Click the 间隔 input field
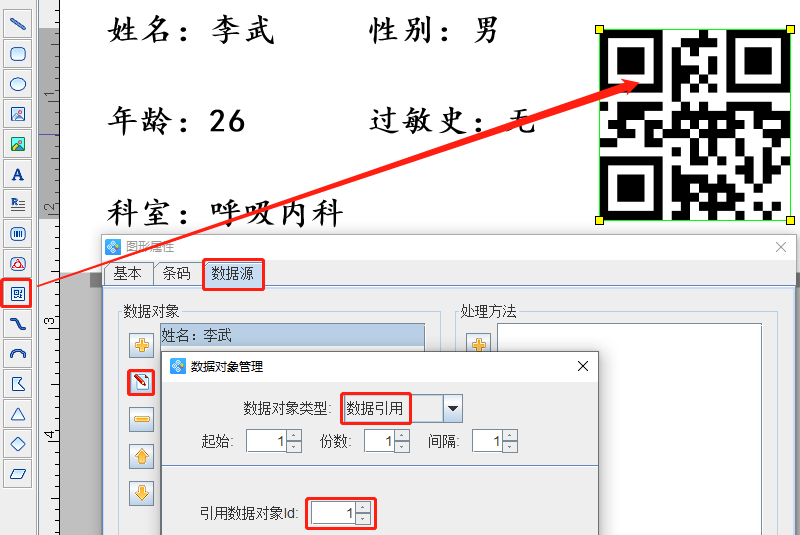 pos(488,441)
